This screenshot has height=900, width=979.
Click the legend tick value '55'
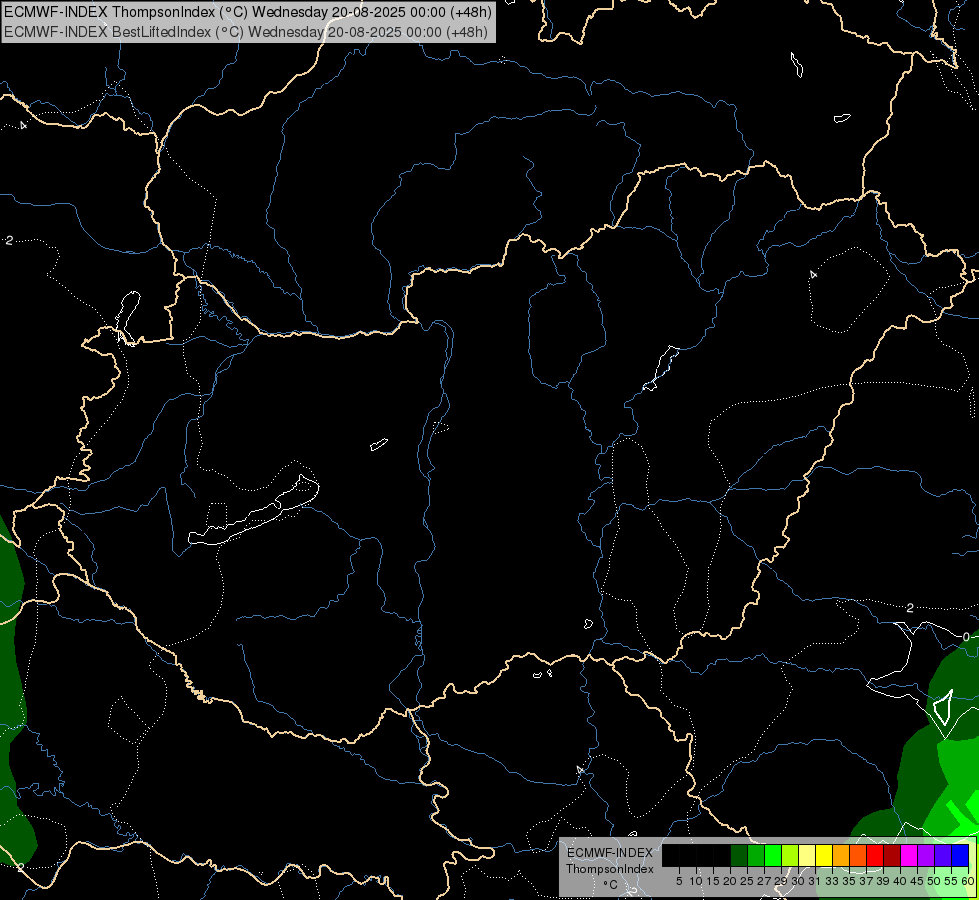coord(951,881)
